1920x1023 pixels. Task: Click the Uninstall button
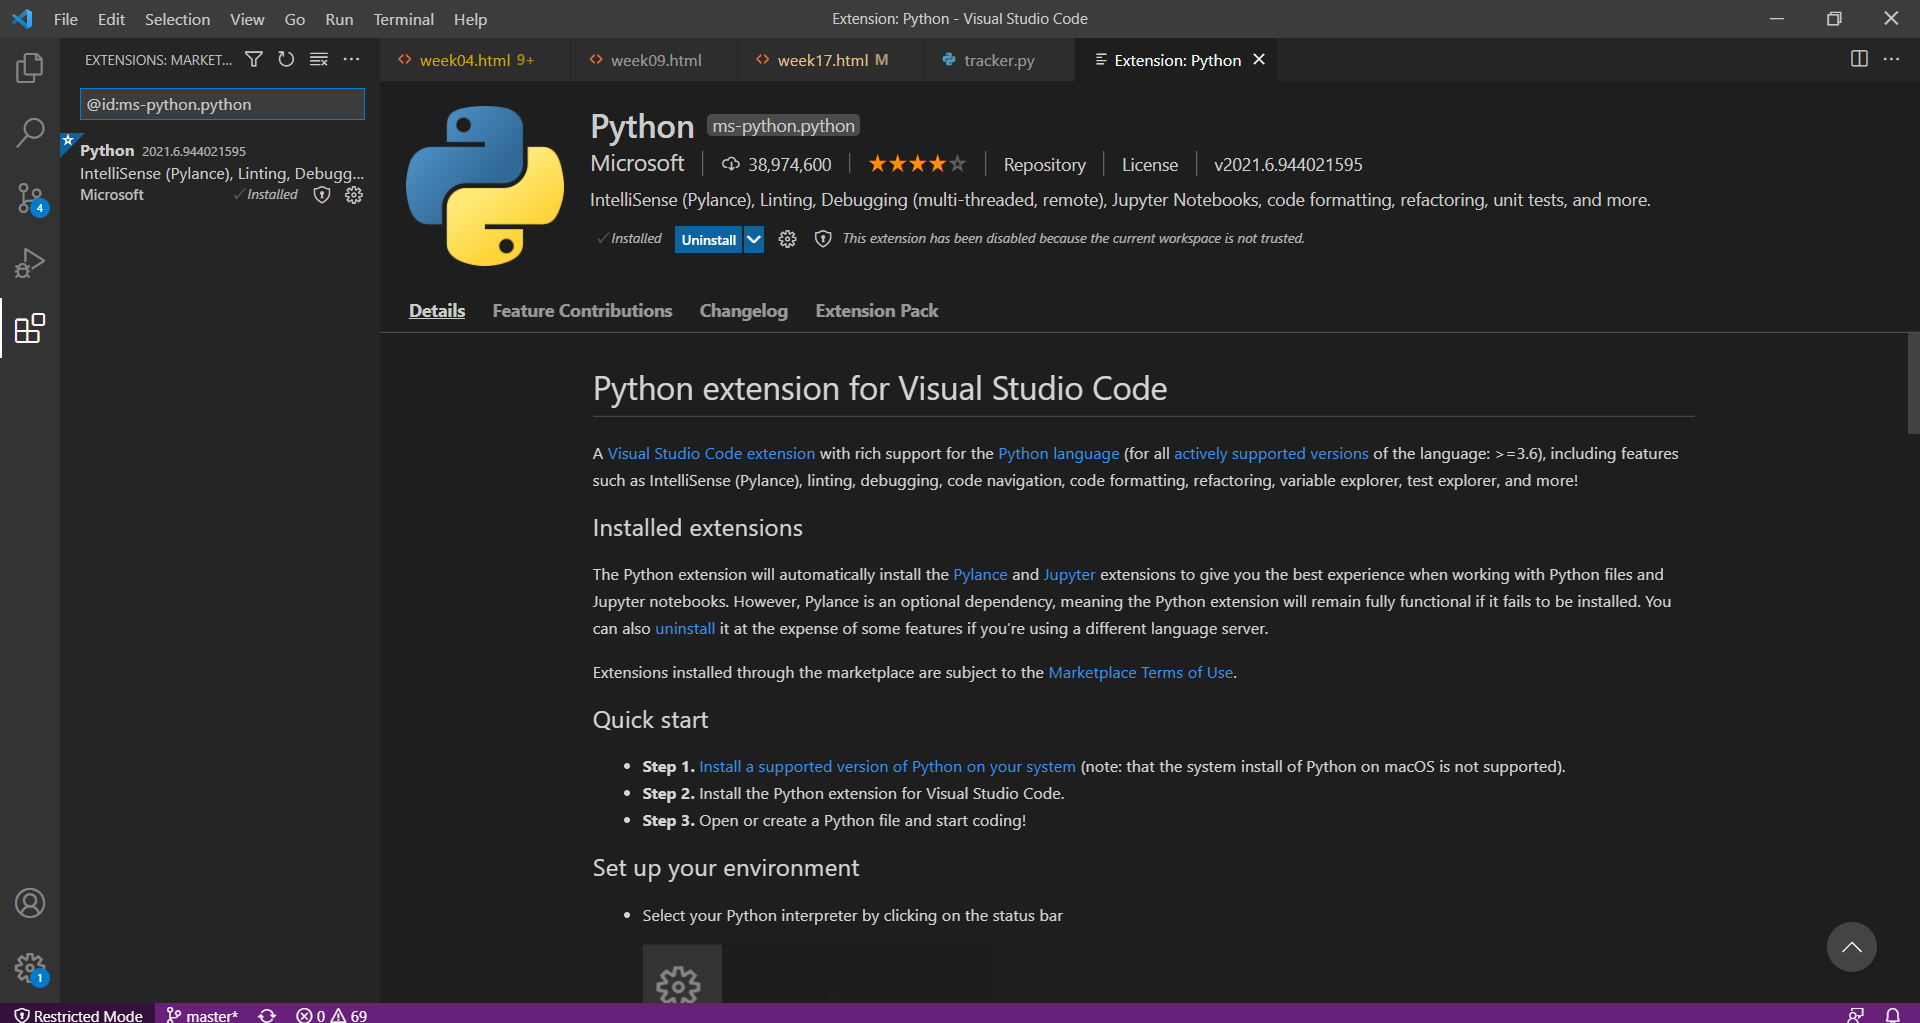pos(708,240)
